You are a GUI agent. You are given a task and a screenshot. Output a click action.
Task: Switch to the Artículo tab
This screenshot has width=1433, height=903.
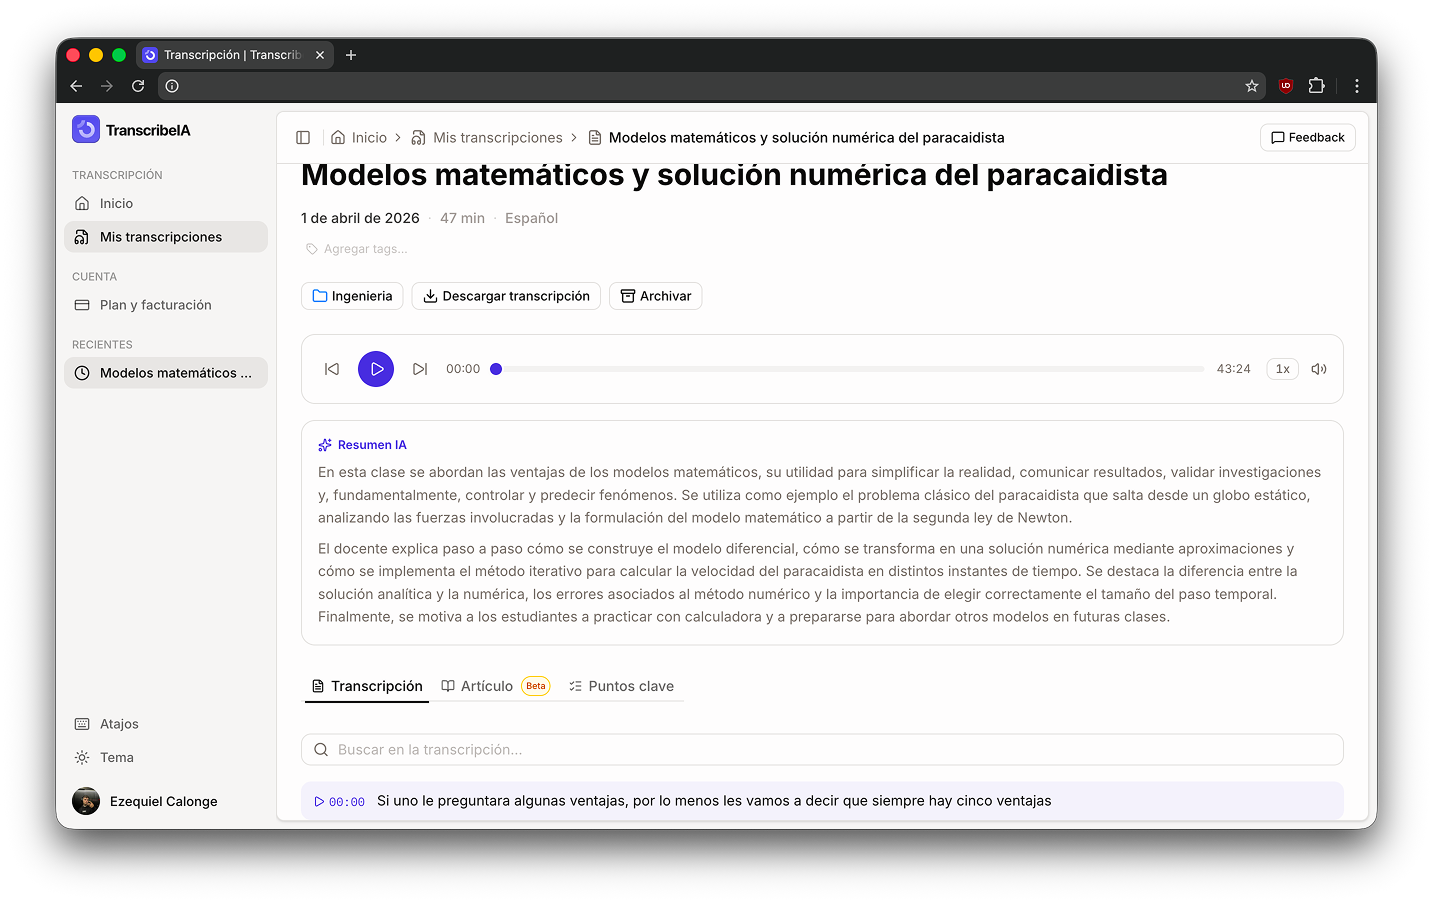point(487,686)
